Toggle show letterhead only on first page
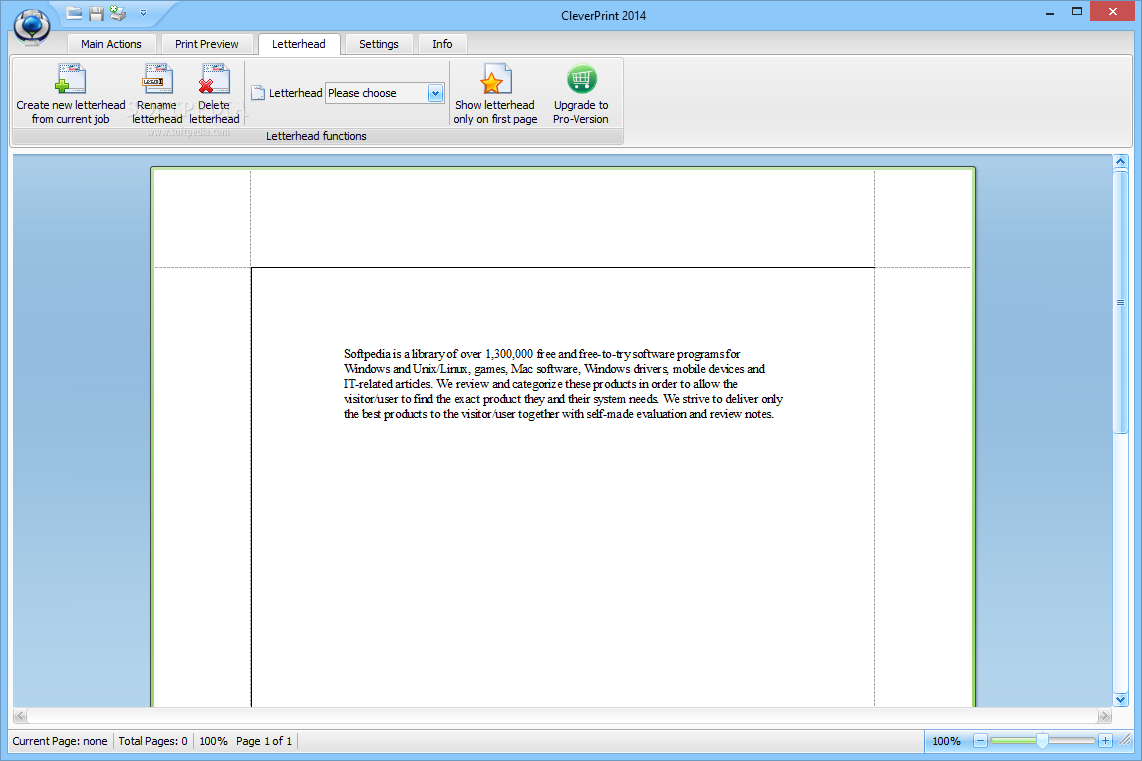The width and height of the screenshot is (1142, 761). pyautogui.click(x=495, y=93)
